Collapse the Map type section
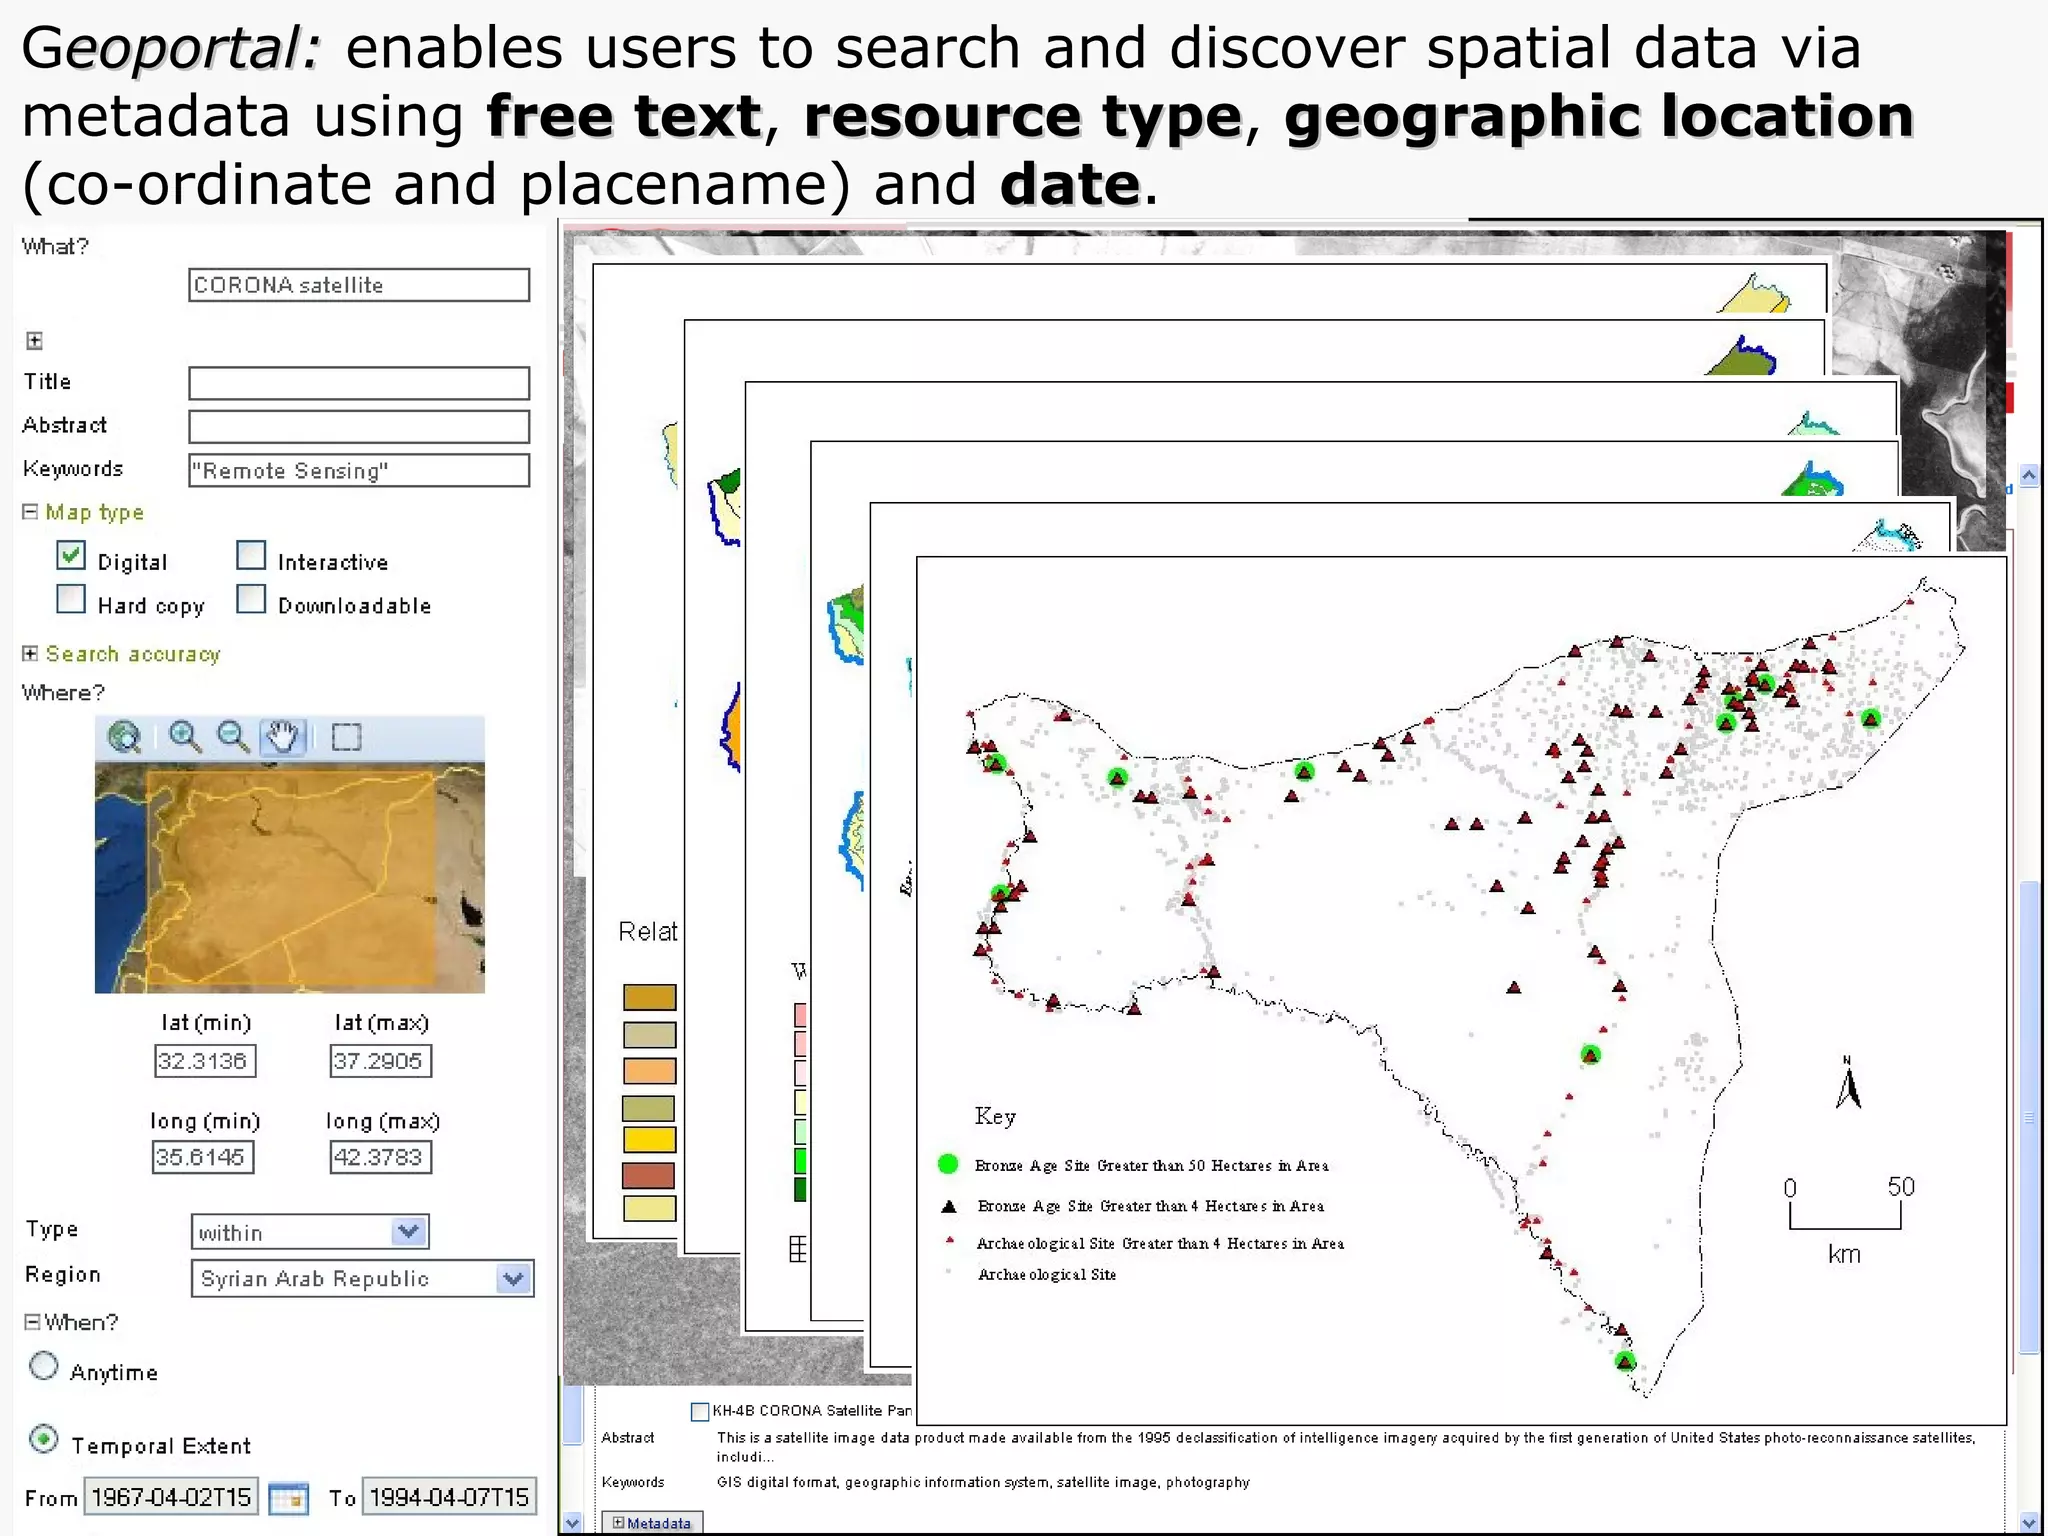 30,512
